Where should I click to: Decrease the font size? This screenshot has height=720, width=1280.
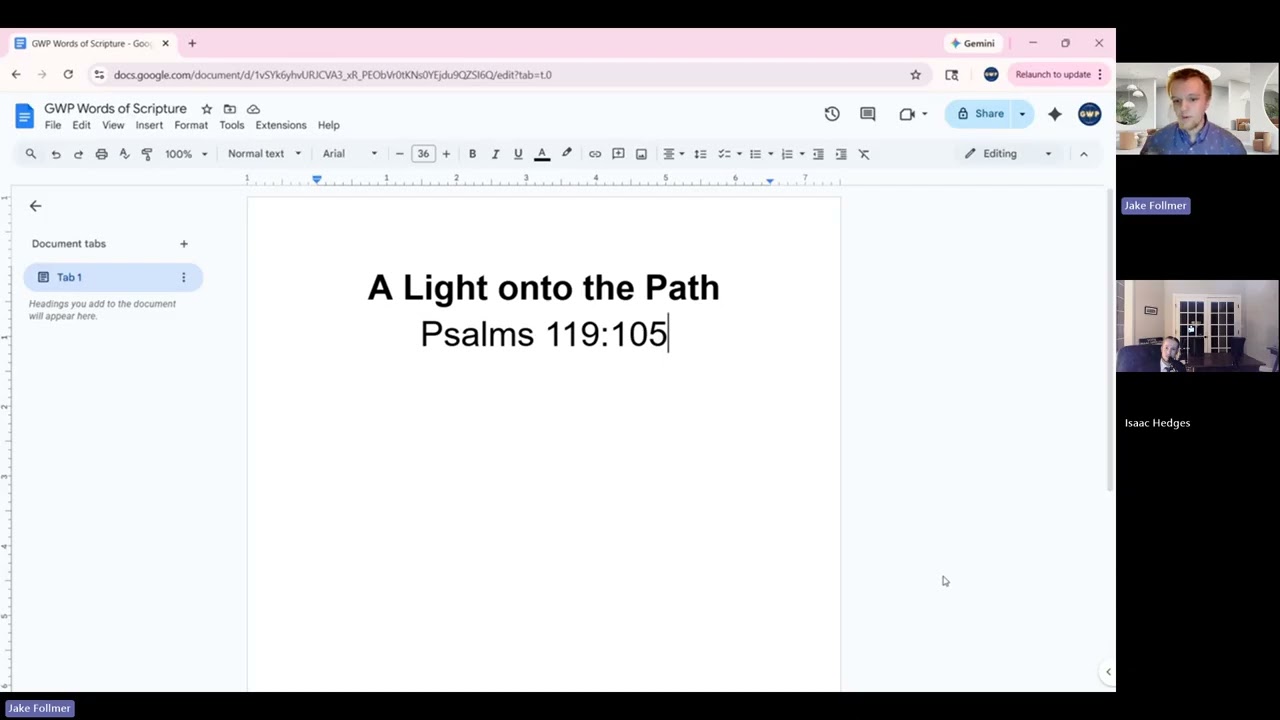399,154
